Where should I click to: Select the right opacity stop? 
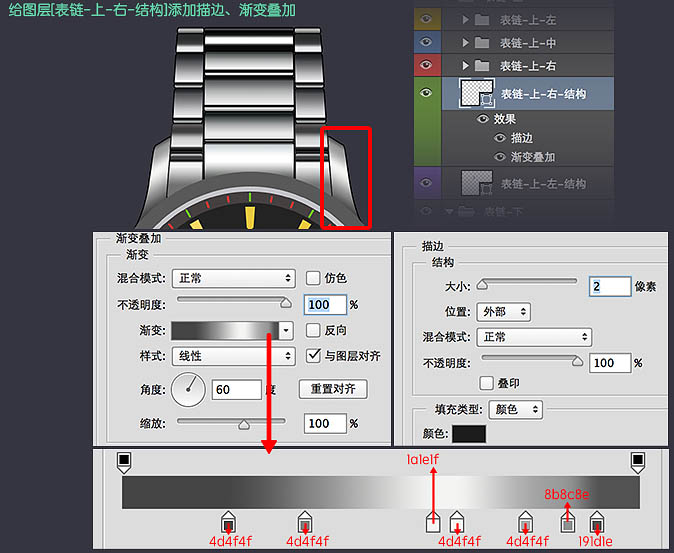click(637, 462)
